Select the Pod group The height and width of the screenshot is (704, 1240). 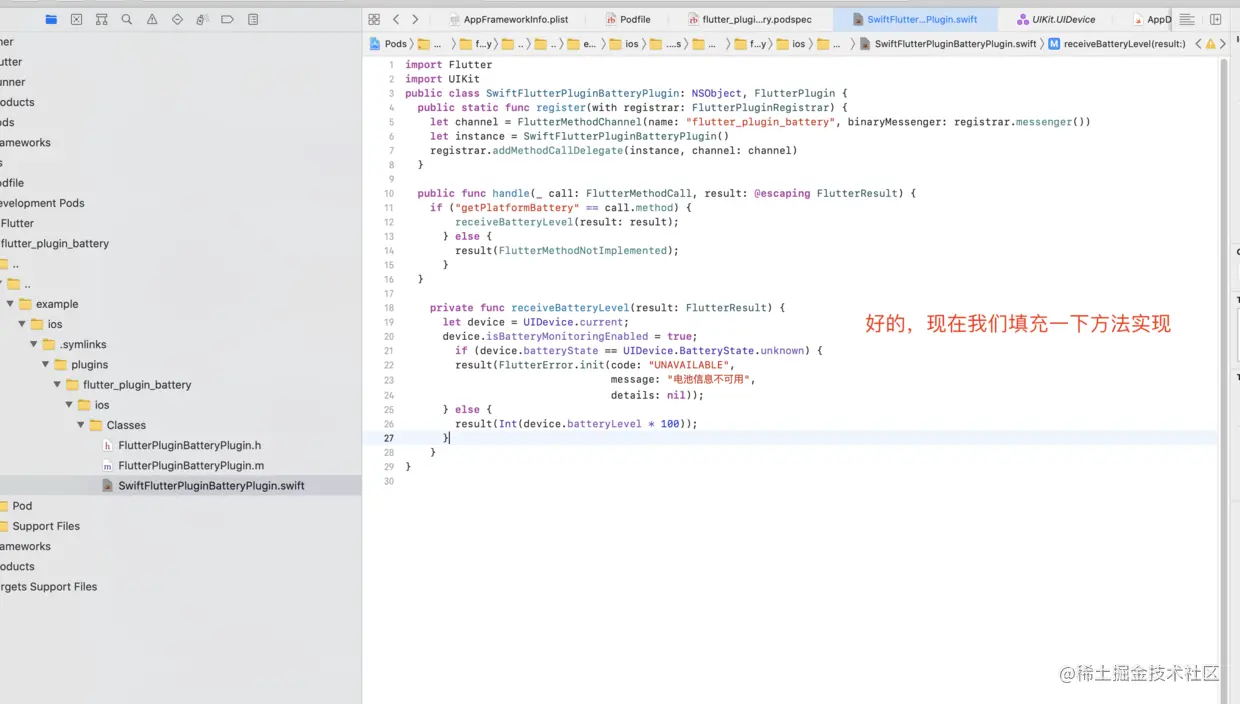[x=21, y=506]
